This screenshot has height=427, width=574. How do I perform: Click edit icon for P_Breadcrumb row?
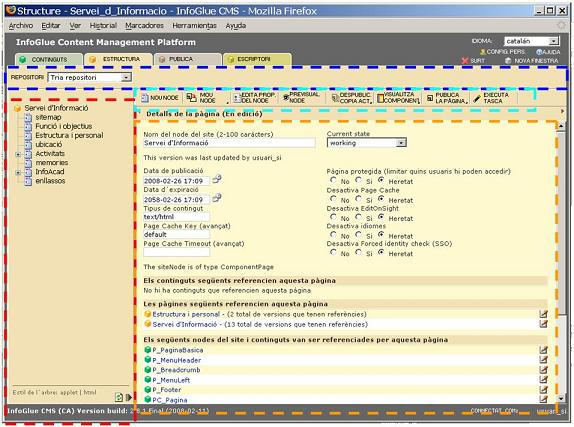pyautogui.click(x=543, y=370)
